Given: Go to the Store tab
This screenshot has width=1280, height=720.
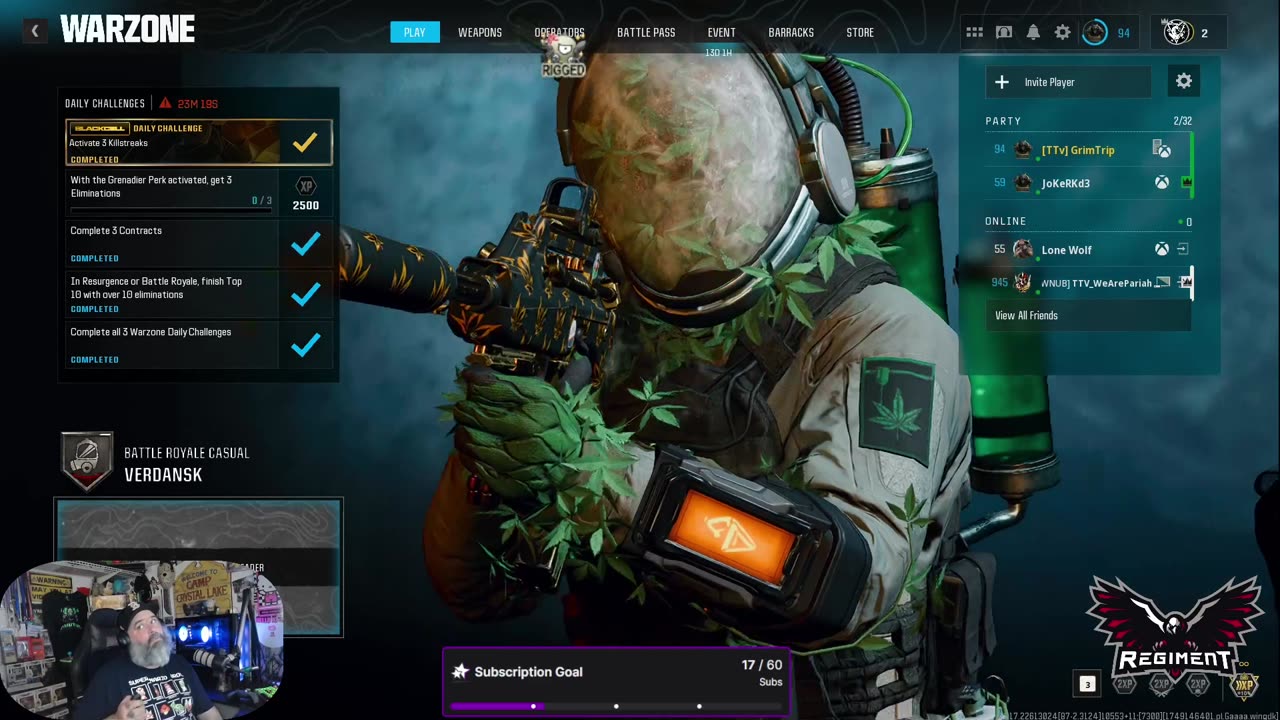Looking at the screenshot, I should (860, 32).
